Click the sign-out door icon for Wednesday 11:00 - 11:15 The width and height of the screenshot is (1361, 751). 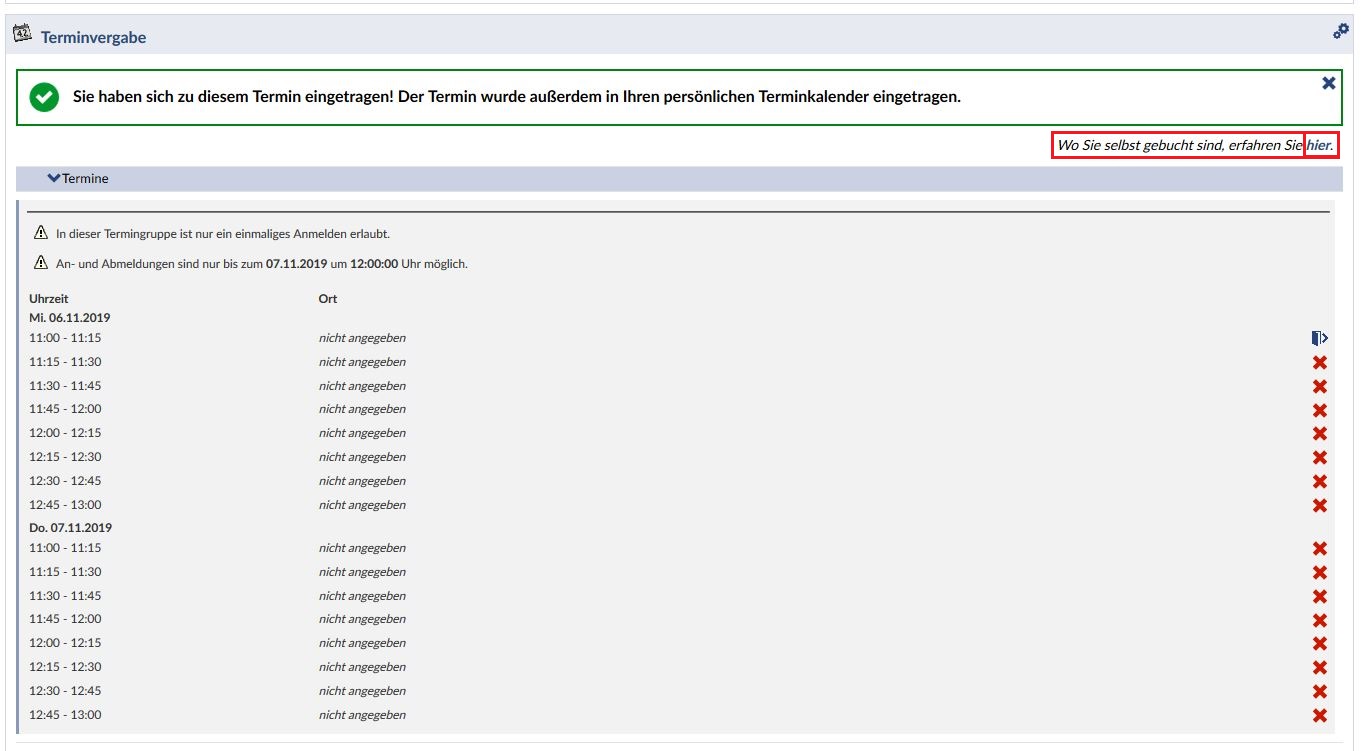coord(1319,338)
